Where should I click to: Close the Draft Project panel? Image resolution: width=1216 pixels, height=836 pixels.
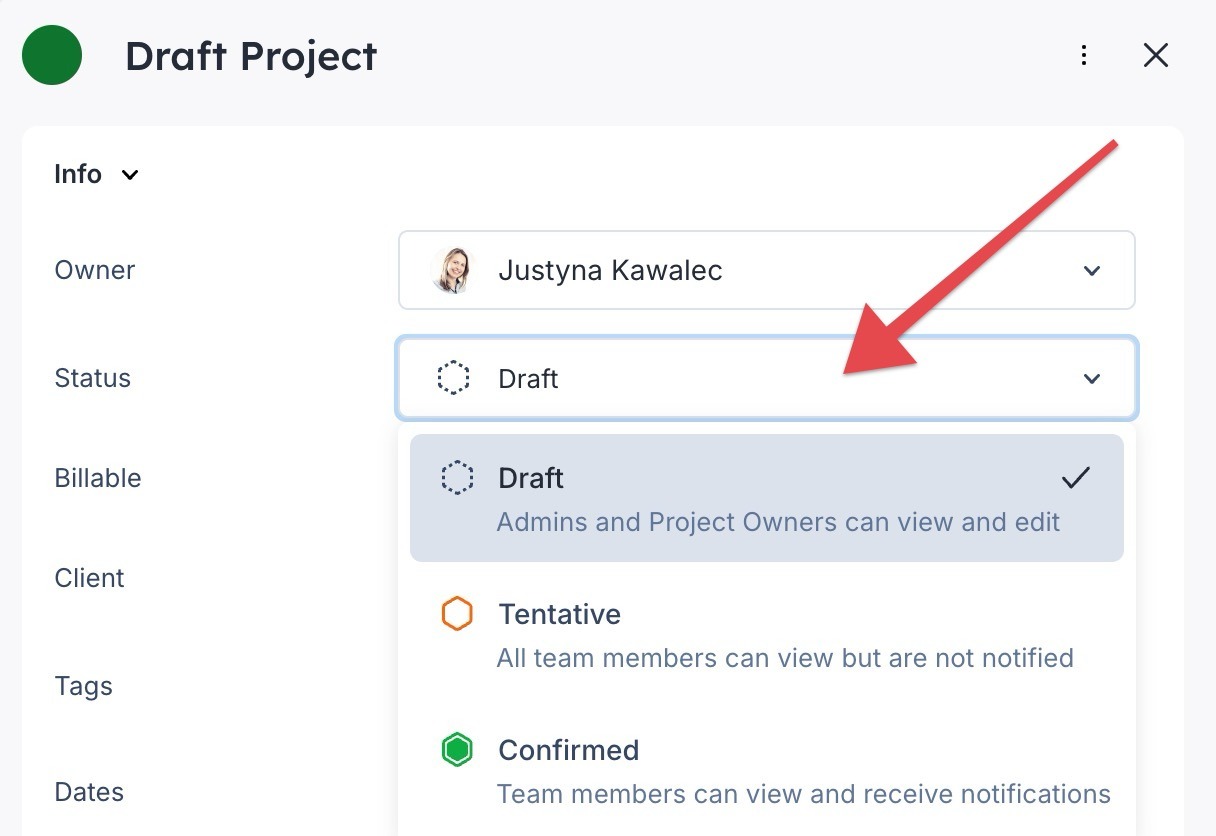click(x=1155, y=56)
